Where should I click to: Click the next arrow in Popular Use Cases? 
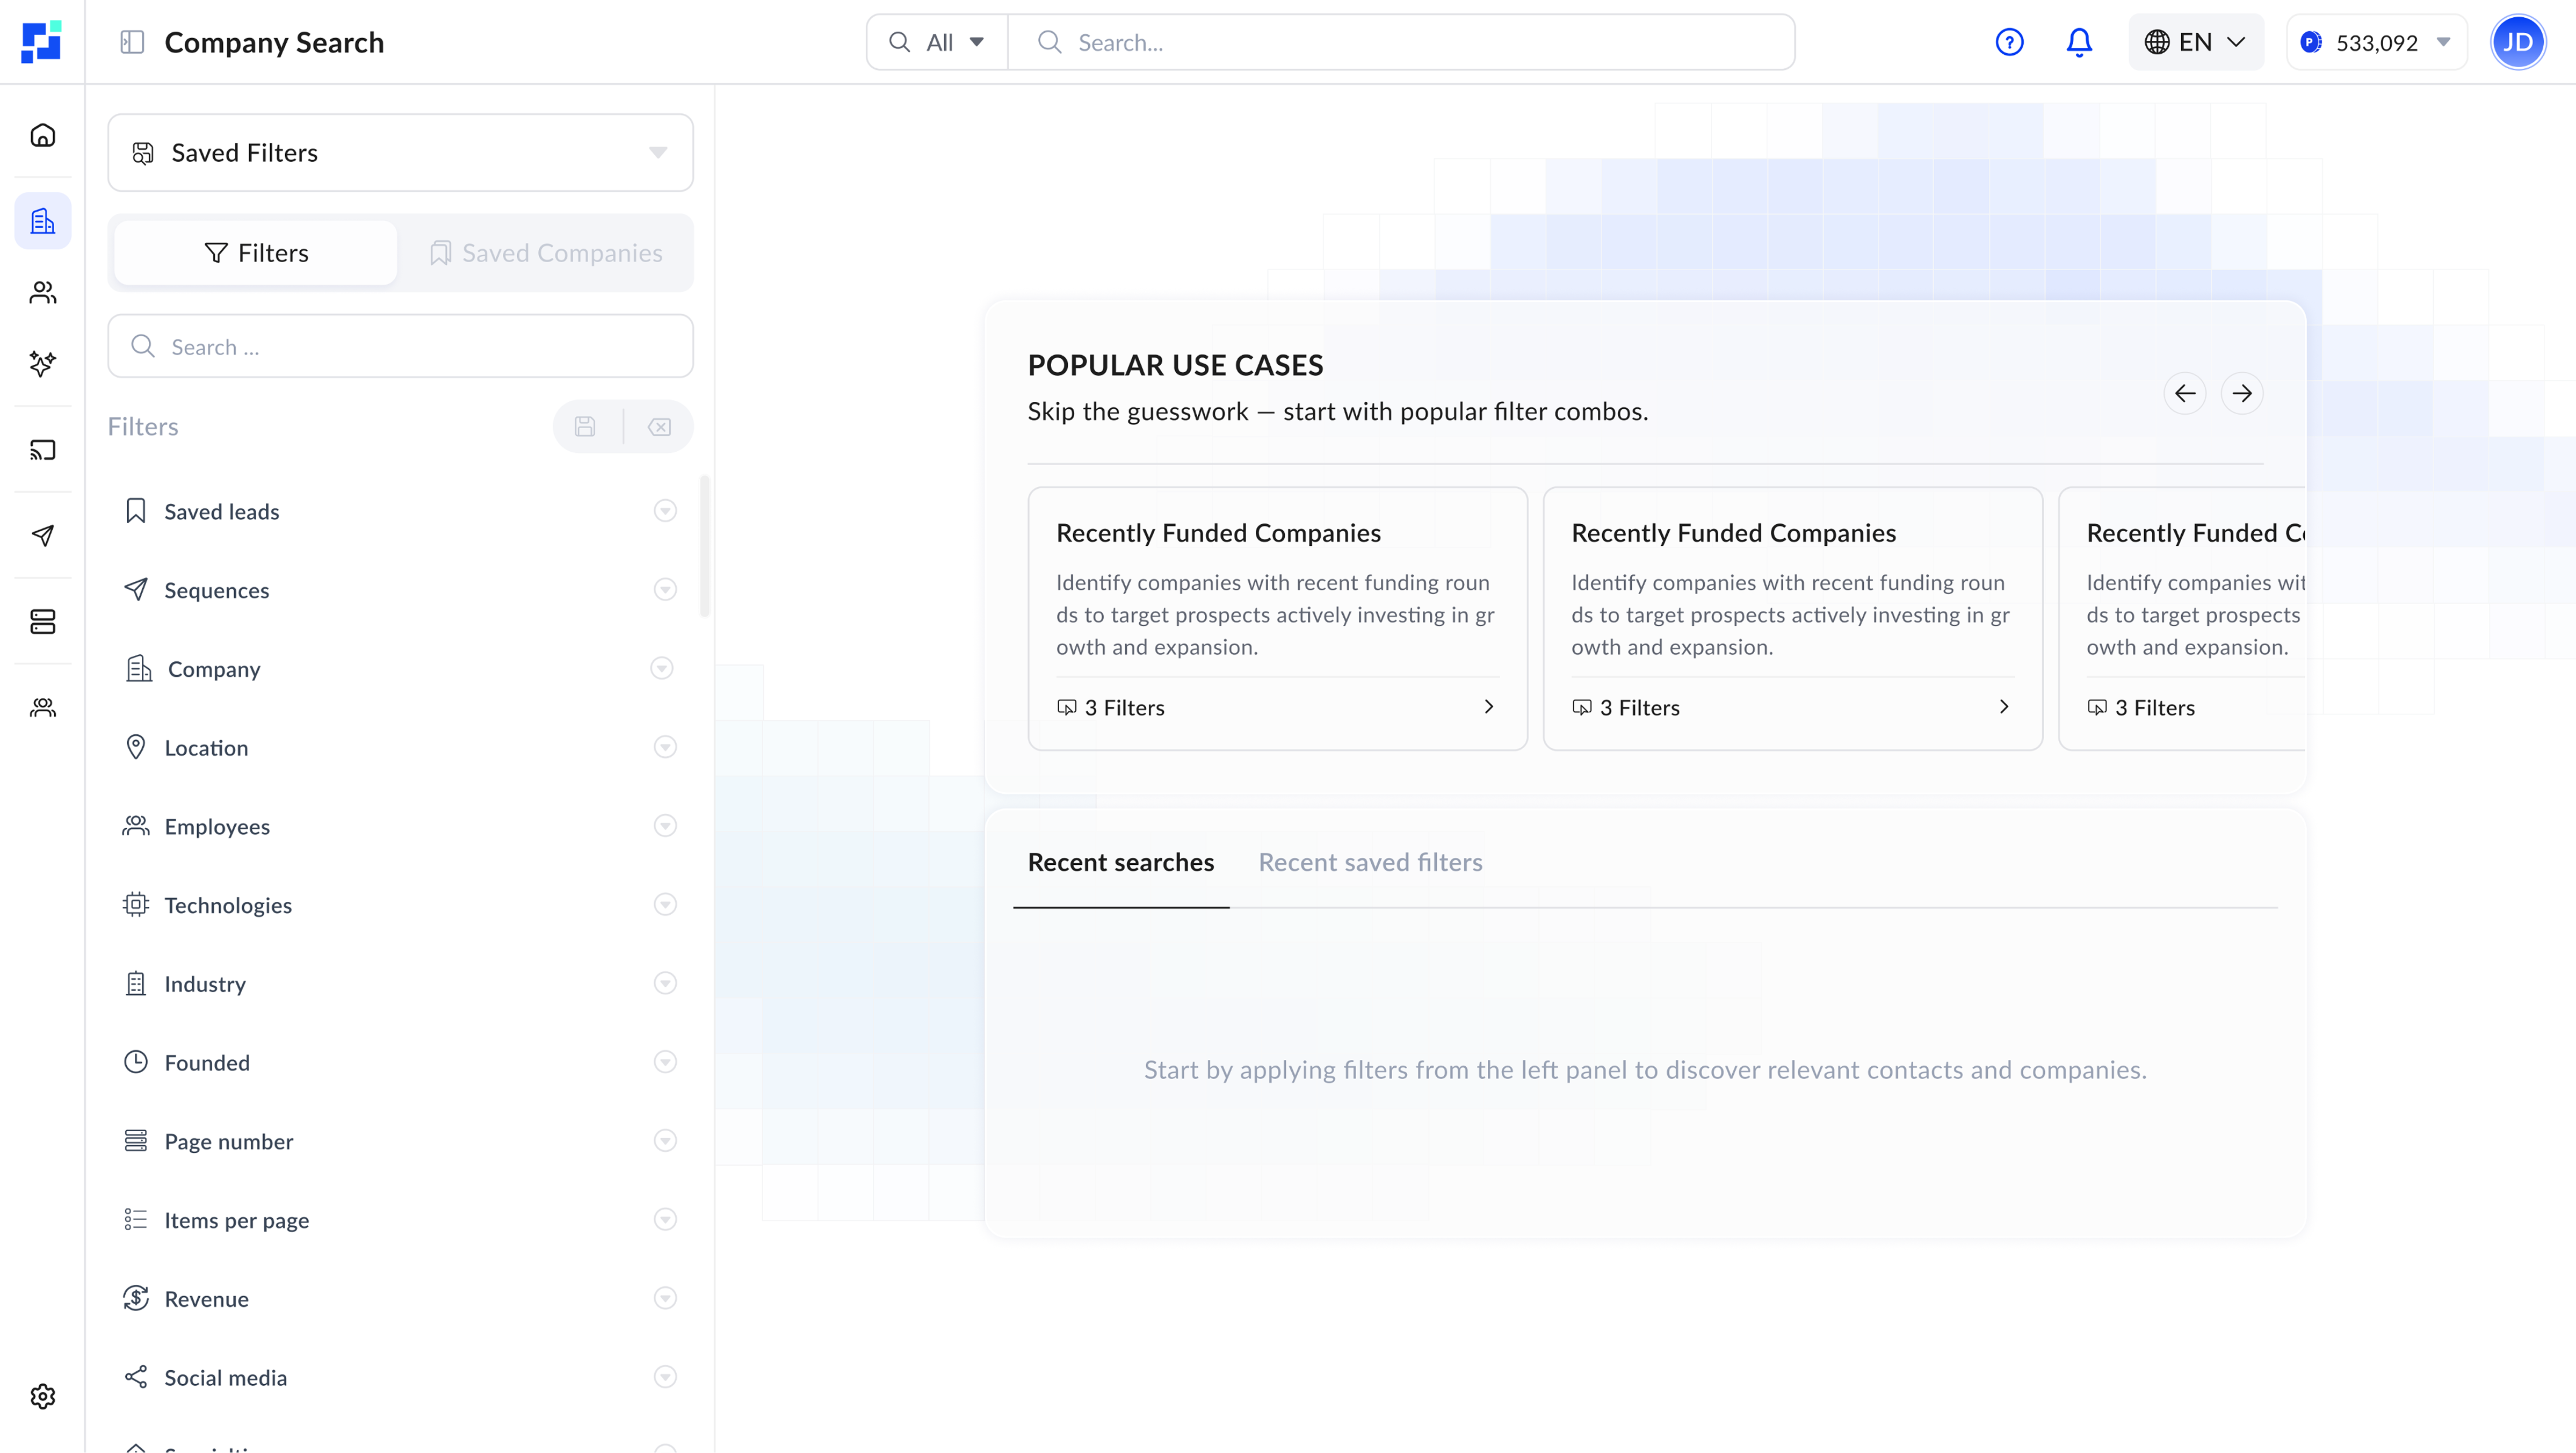pyautogui.click(x=2243, y=392)
